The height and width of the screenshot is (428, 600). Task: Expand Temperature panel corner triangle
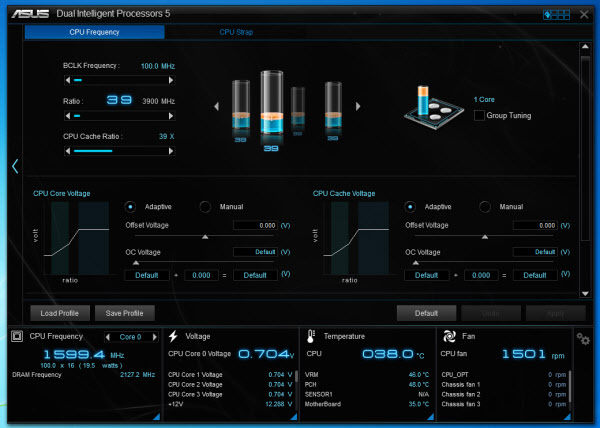click(x=430, y=417)
